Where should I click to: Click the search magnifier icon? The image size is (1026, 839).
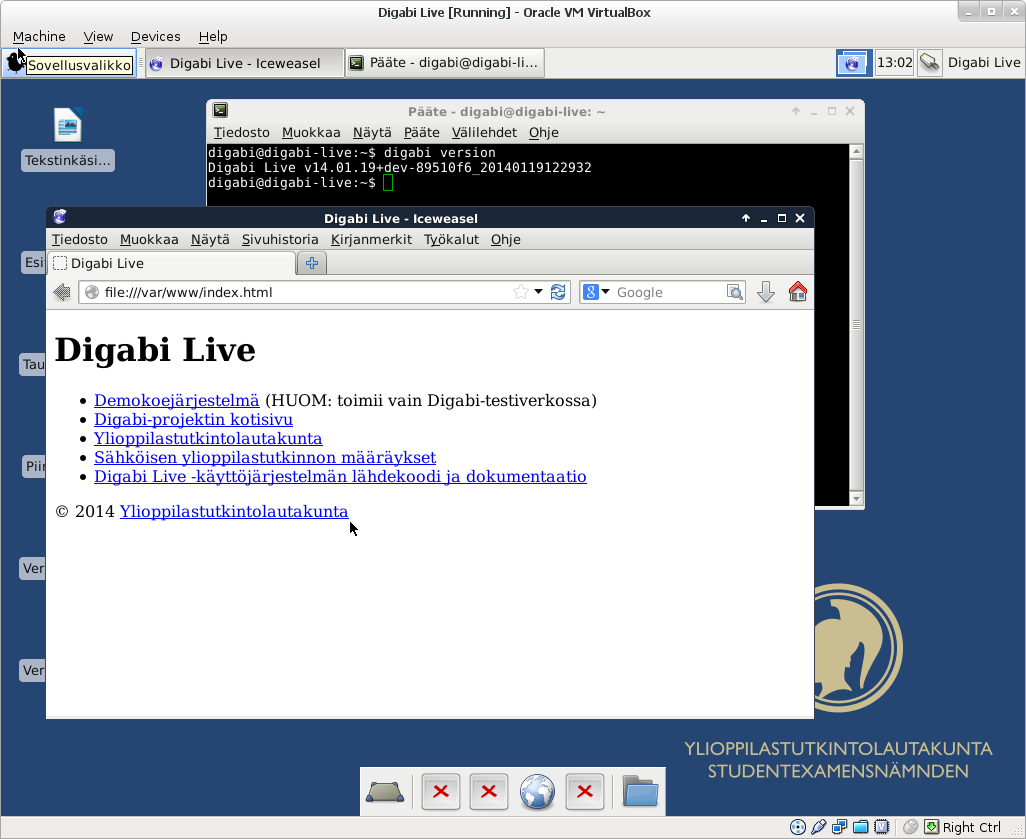pos(735,292)
